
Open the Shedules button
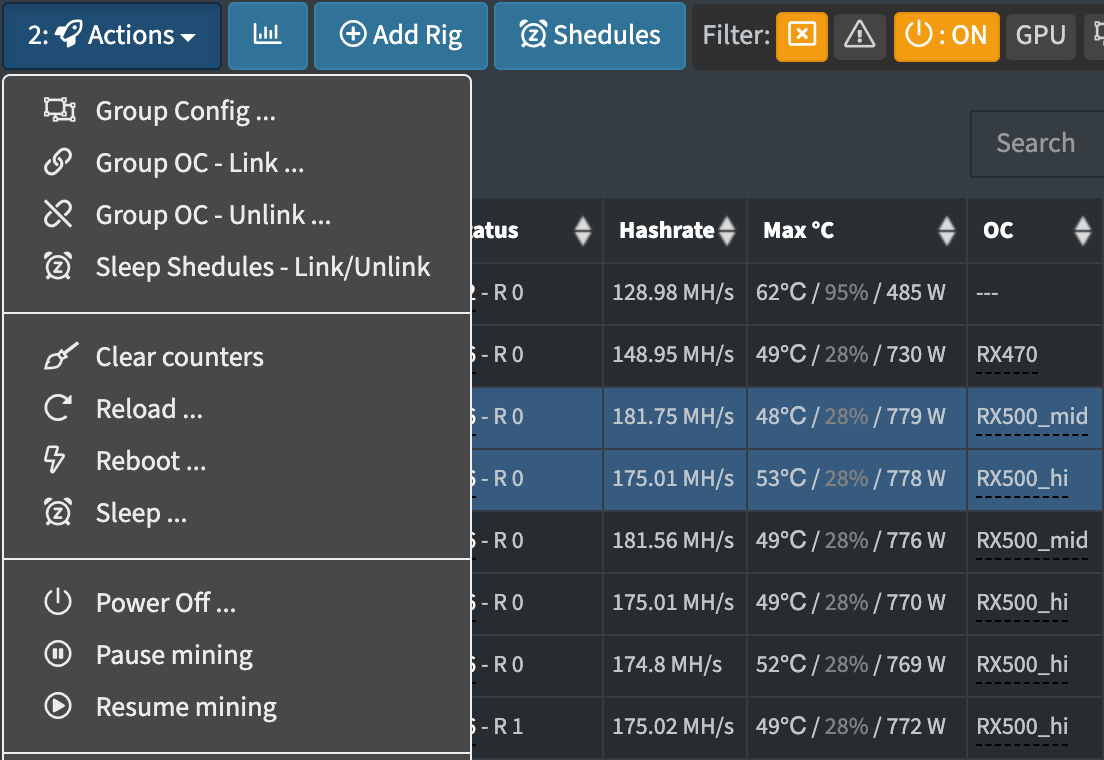coord(590,35)
